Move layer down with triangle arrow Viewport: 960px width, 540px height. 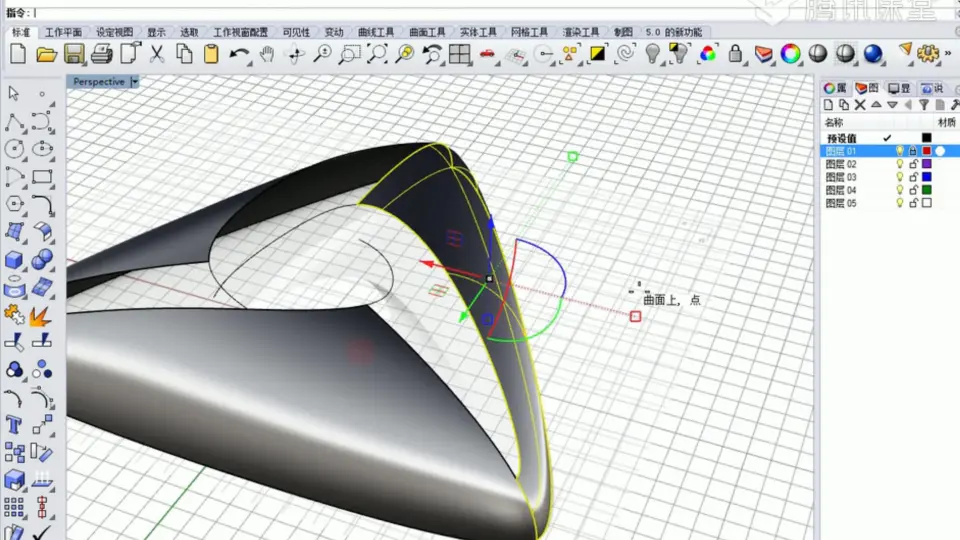tap(892, 105)
